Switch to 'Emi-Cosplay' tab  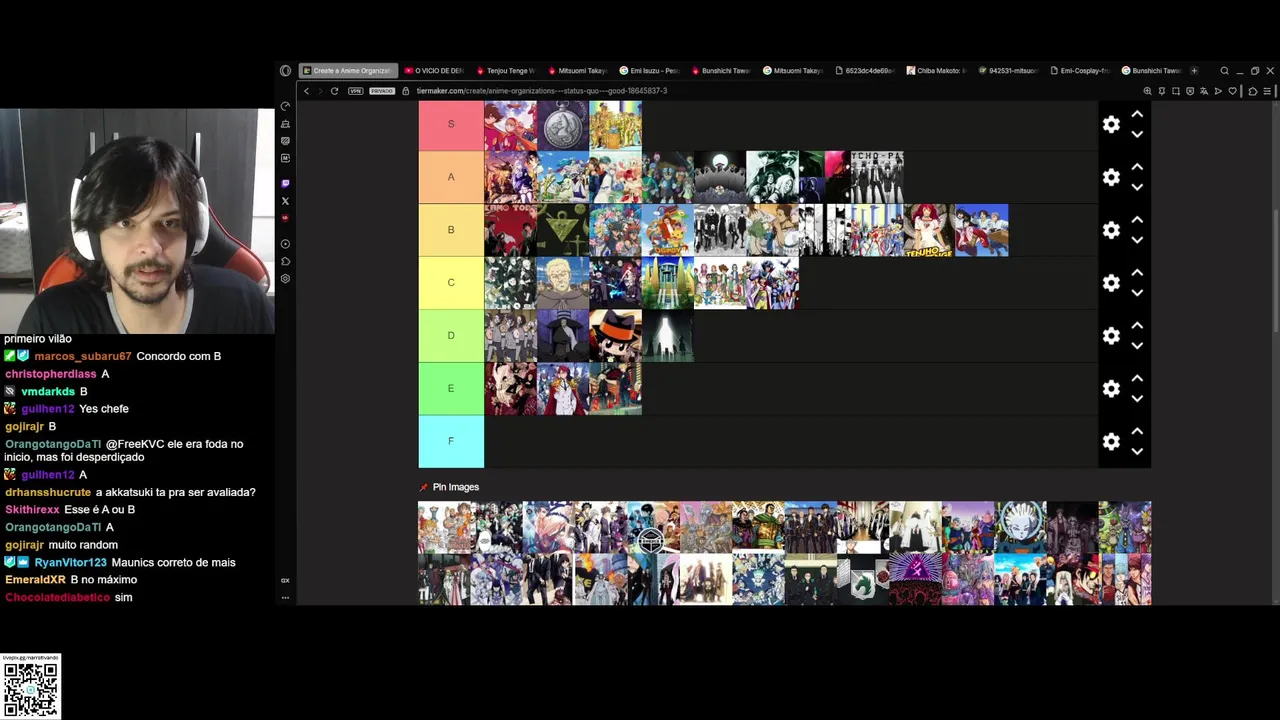click(x=1081, y=71)
